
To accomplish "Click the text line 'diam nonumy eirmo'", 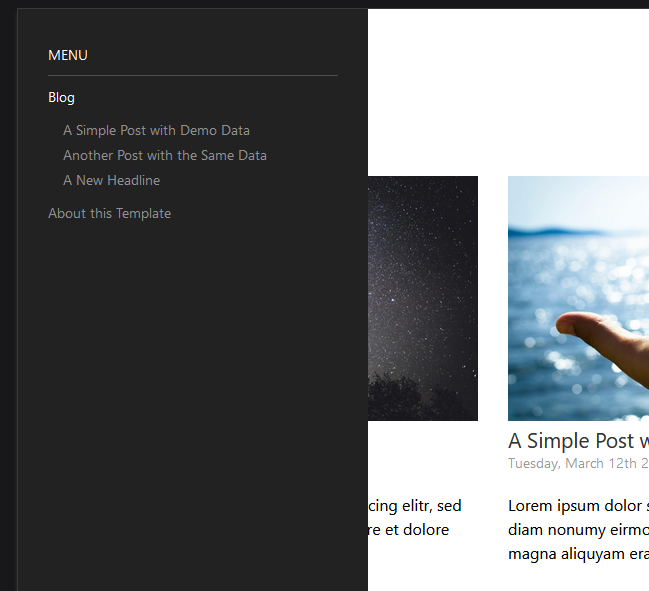I will pyautogui.click(x=578, y=530).
